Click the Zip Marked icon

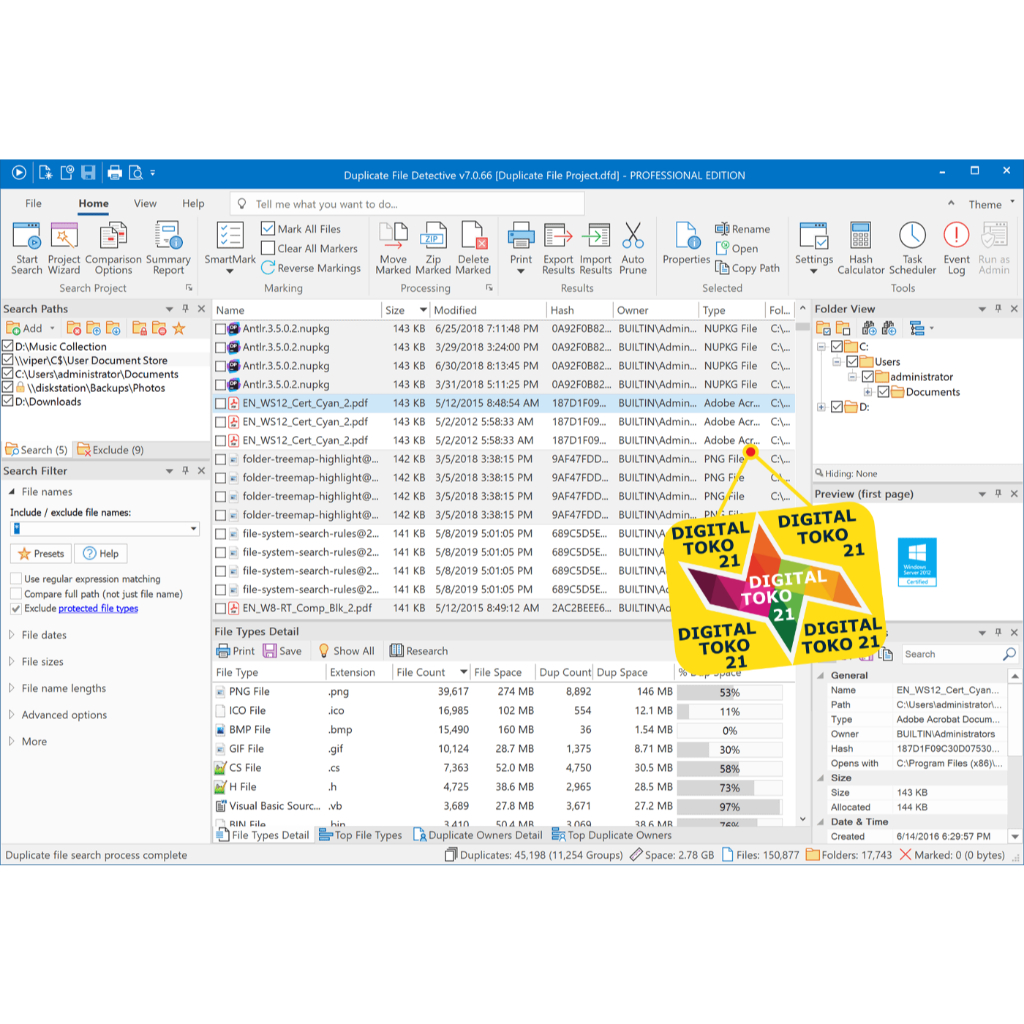(433, 236)
